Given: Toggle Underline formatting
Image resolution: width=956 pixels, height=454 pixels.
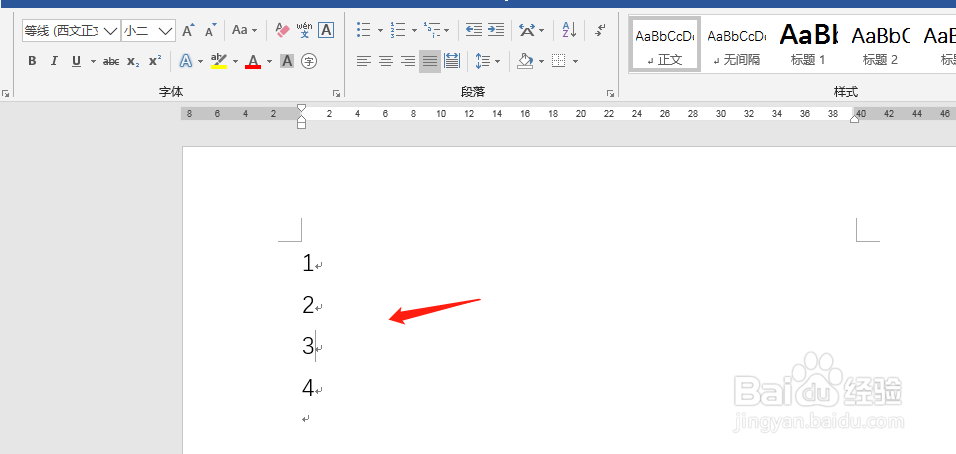Looking at the screenshot, I should click(76, 61).
